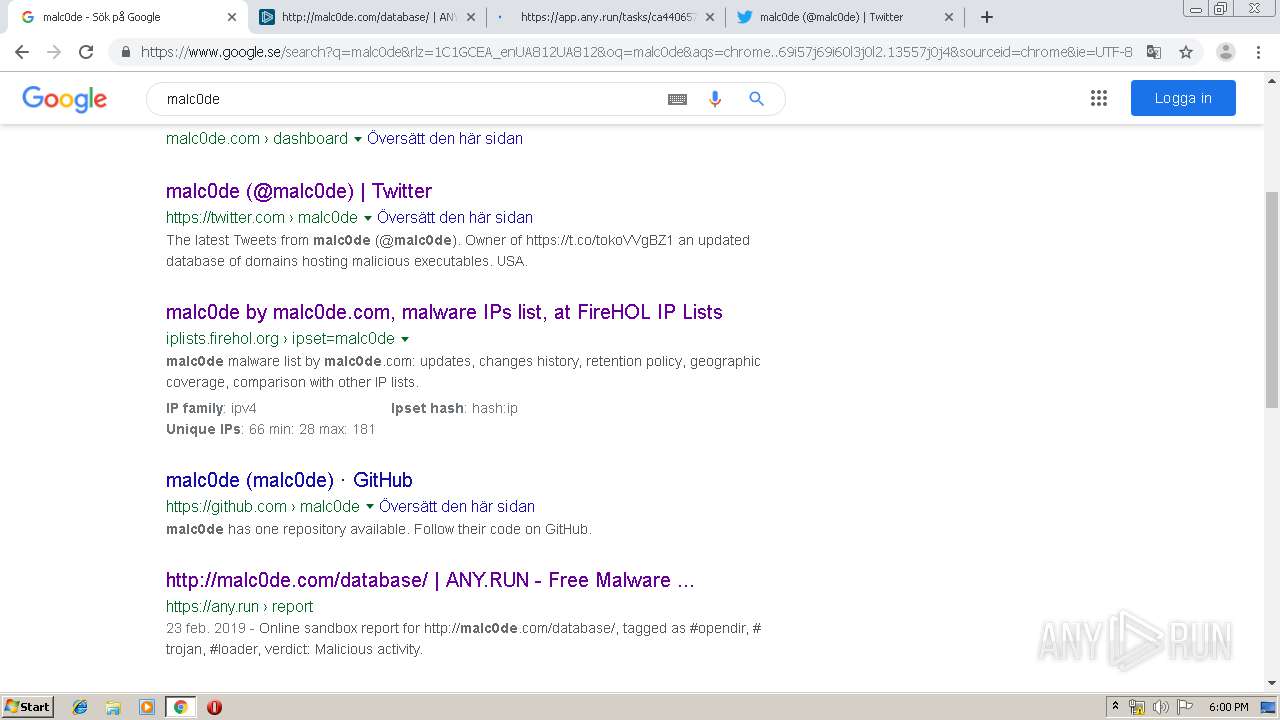Open red Opera icon in taskbar
This screenshot has width=1280, height=720.
point(214,707)
